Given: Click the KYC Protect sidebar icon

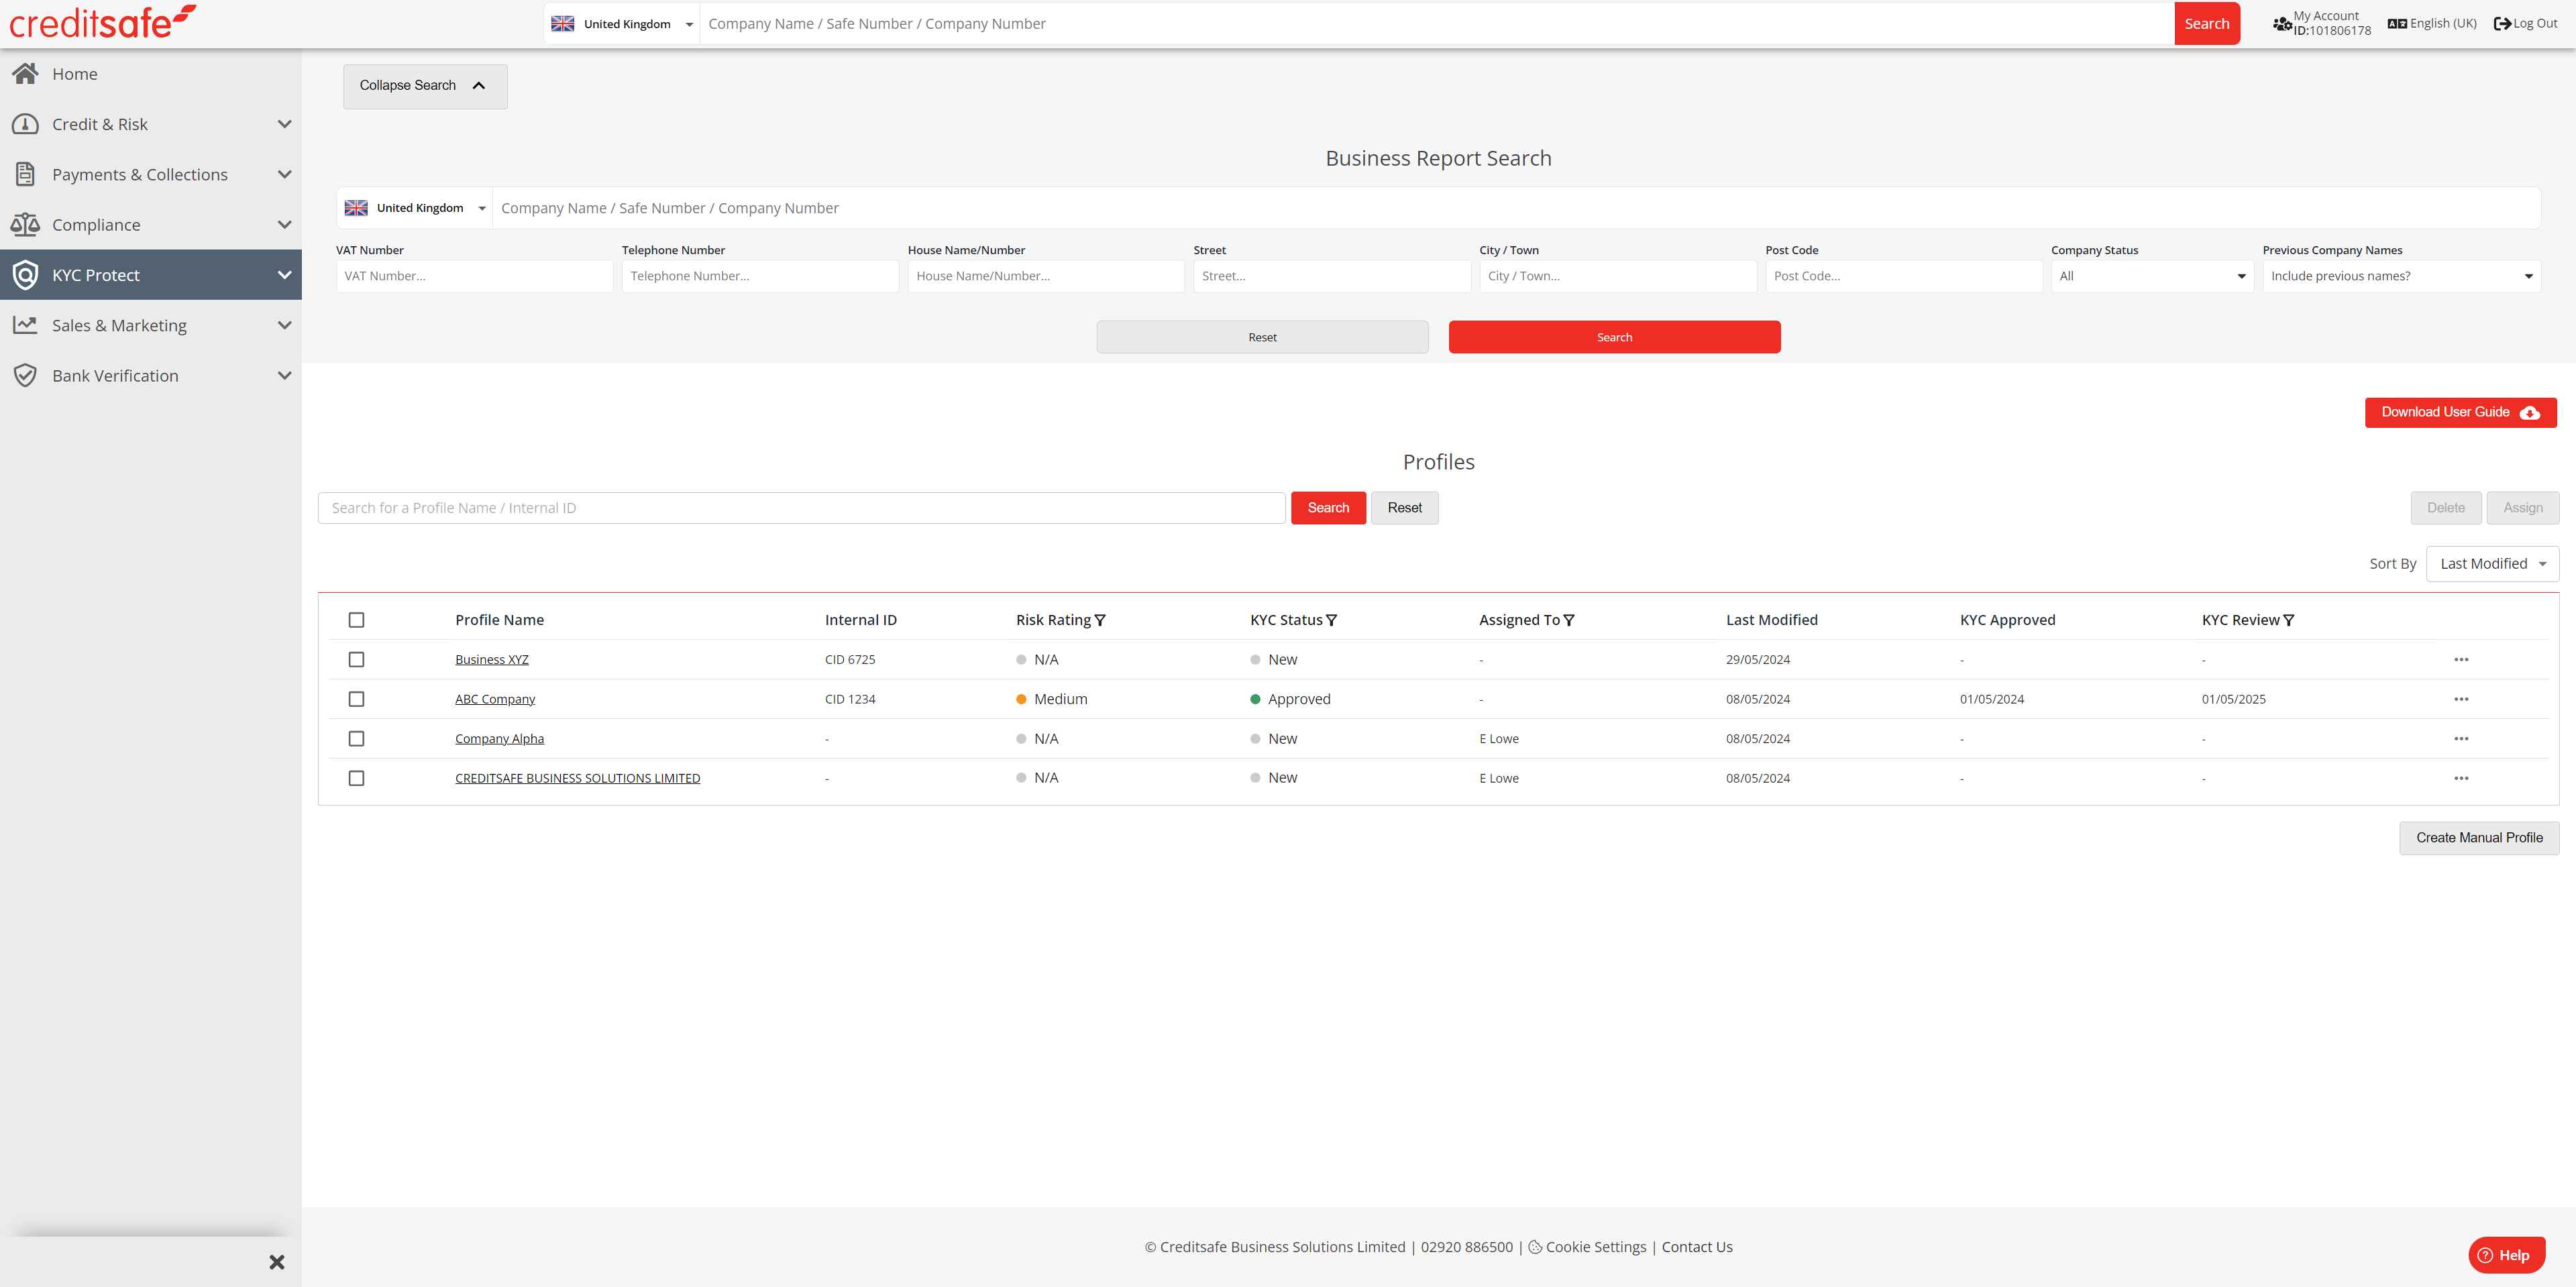Looking at the screenshot, I should [25, 274].
